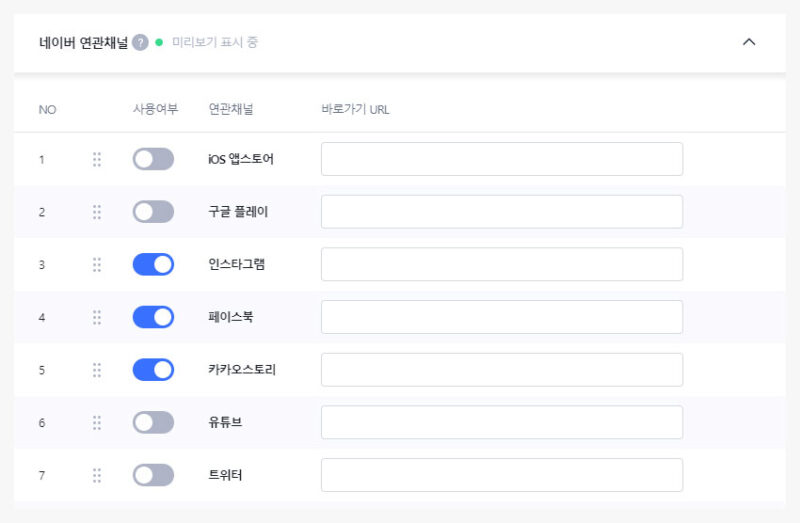Enable the 유튜브 channel toggle

click(153, 422)
